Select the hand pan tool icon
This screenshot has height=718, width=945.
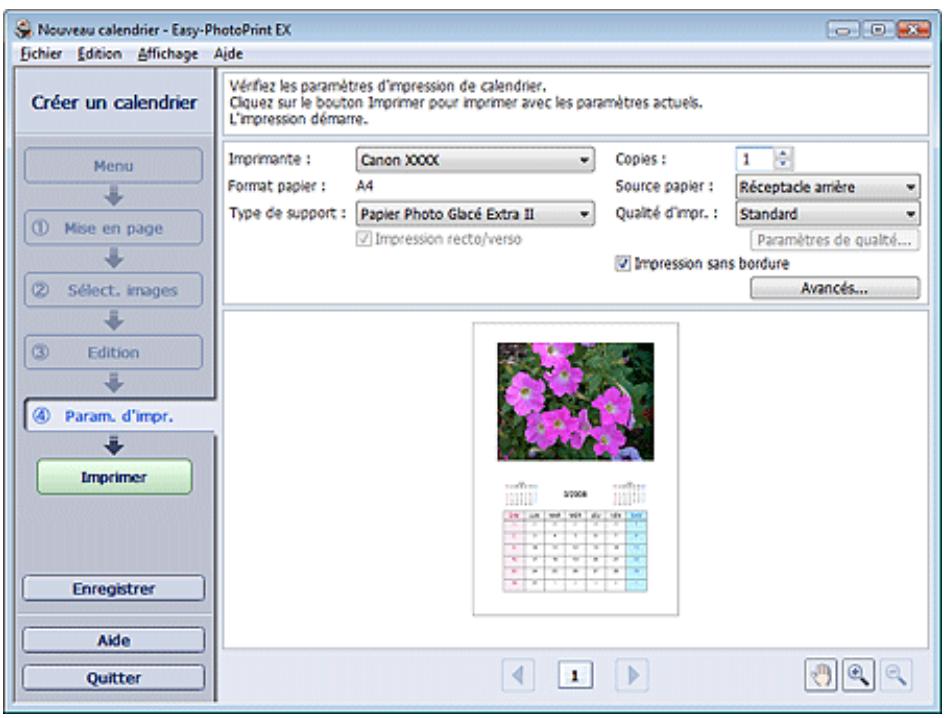[820, 675]
